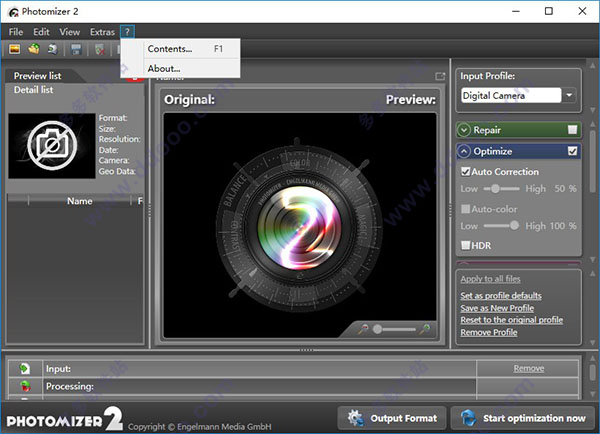Click Set as profile defaults link
600x434 pixels.
[x=501, y=295]
